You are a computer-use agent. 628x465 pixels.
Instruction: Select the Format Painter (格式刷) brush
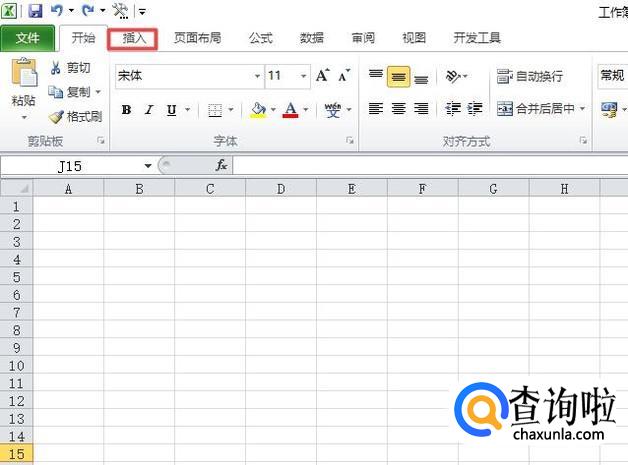tap(75, 117)
